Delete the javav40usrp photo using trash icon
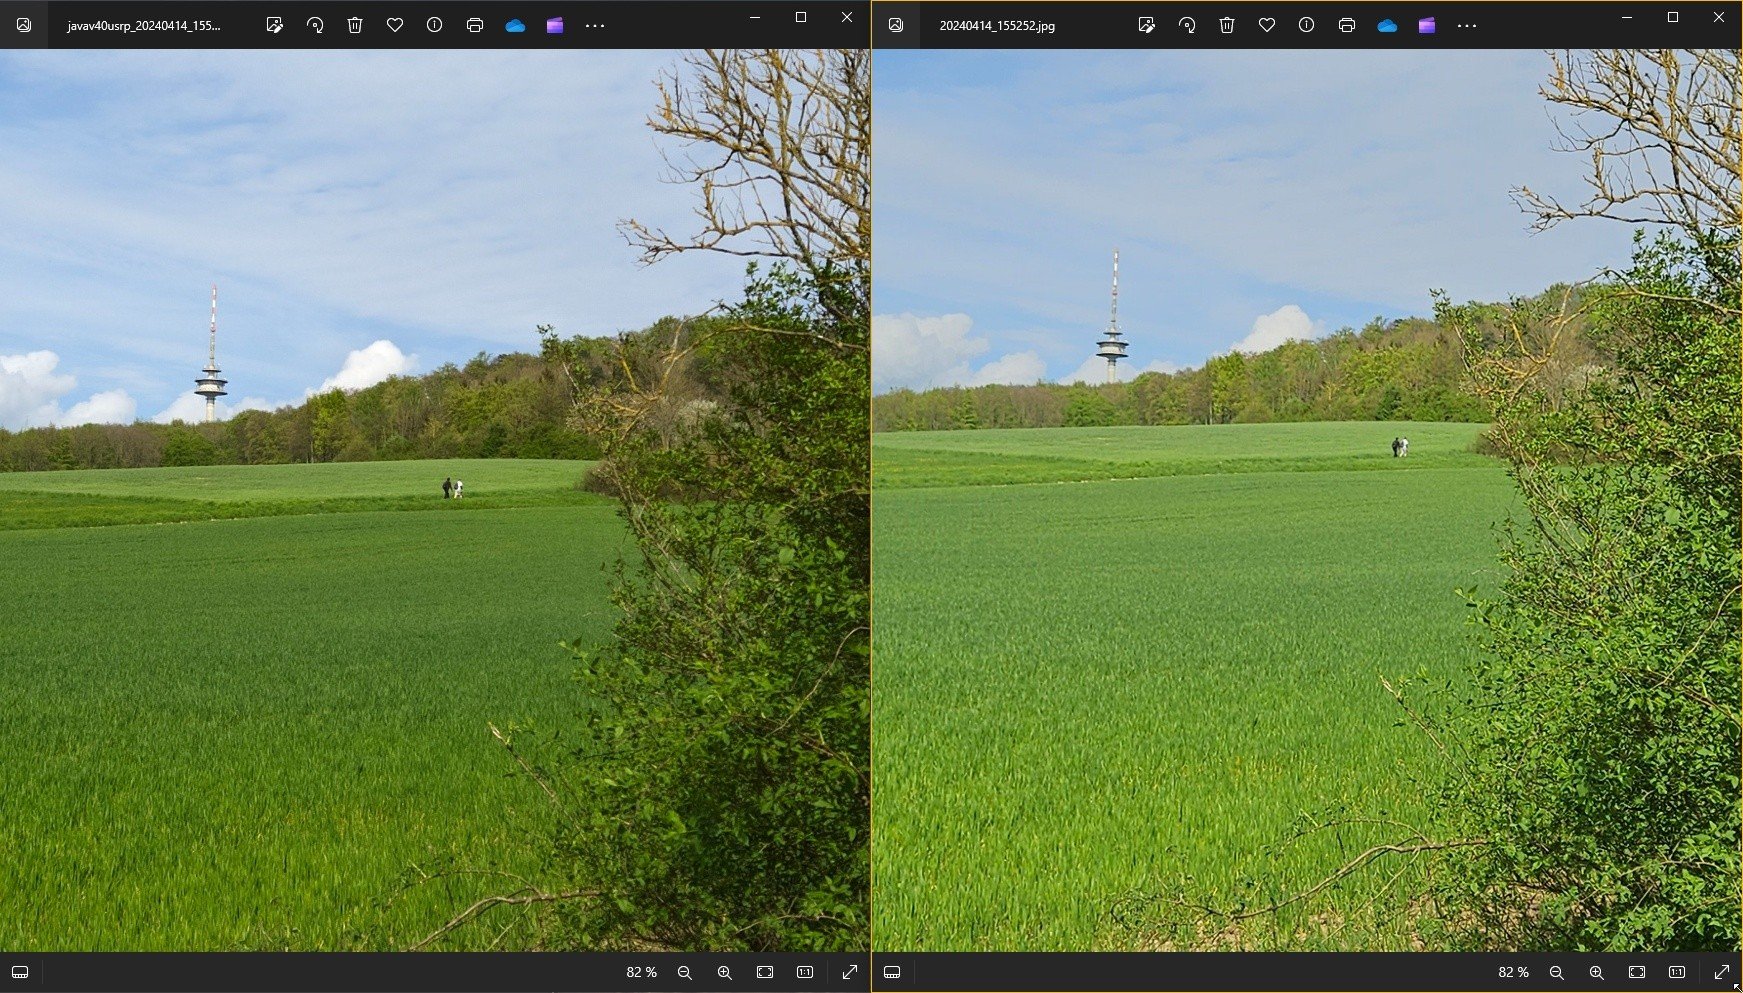1743x993 pixels. (x=355, y=25)
